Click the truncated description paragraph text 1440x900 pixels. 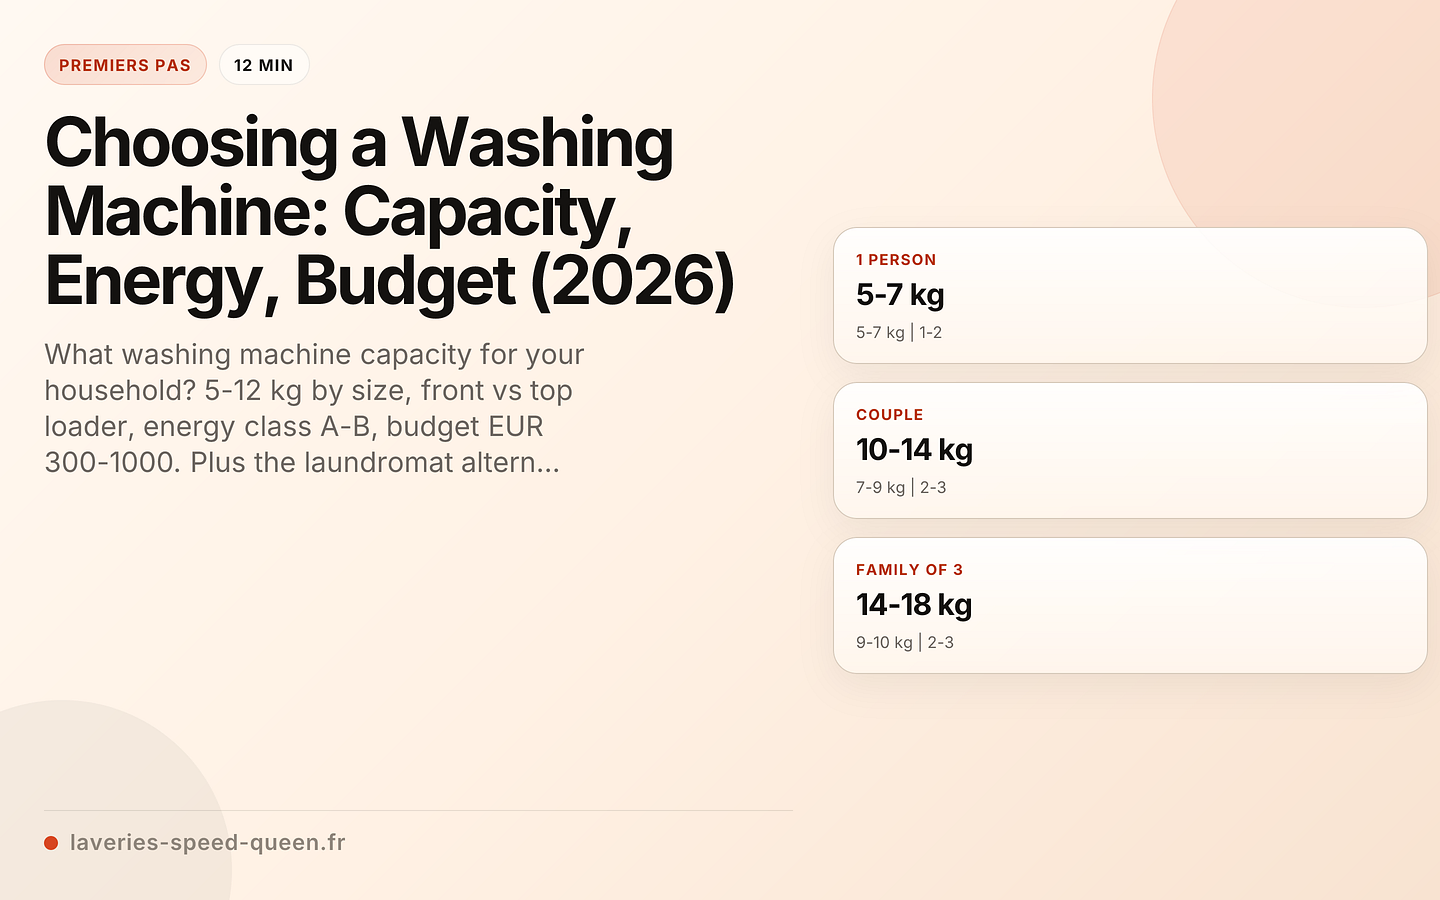click(x=314, y=408)
